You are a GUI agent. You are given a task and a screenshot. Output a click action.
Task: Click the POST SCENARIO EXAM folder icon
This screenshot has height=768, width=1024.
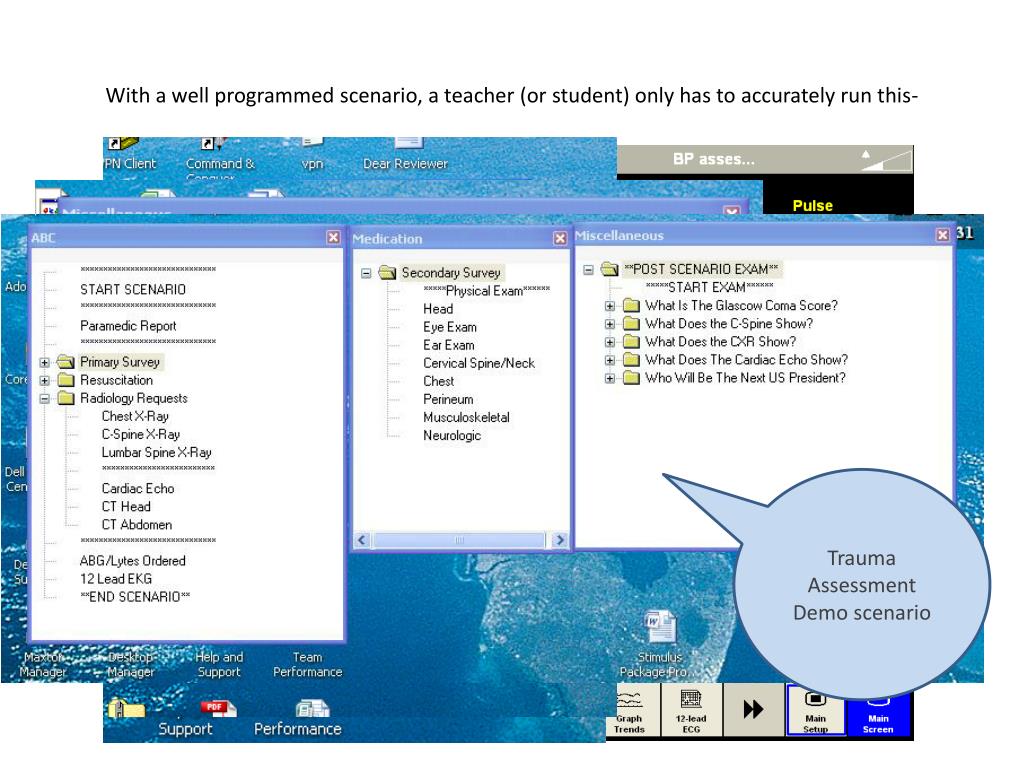pyautogui.click(x=609, y=269)
